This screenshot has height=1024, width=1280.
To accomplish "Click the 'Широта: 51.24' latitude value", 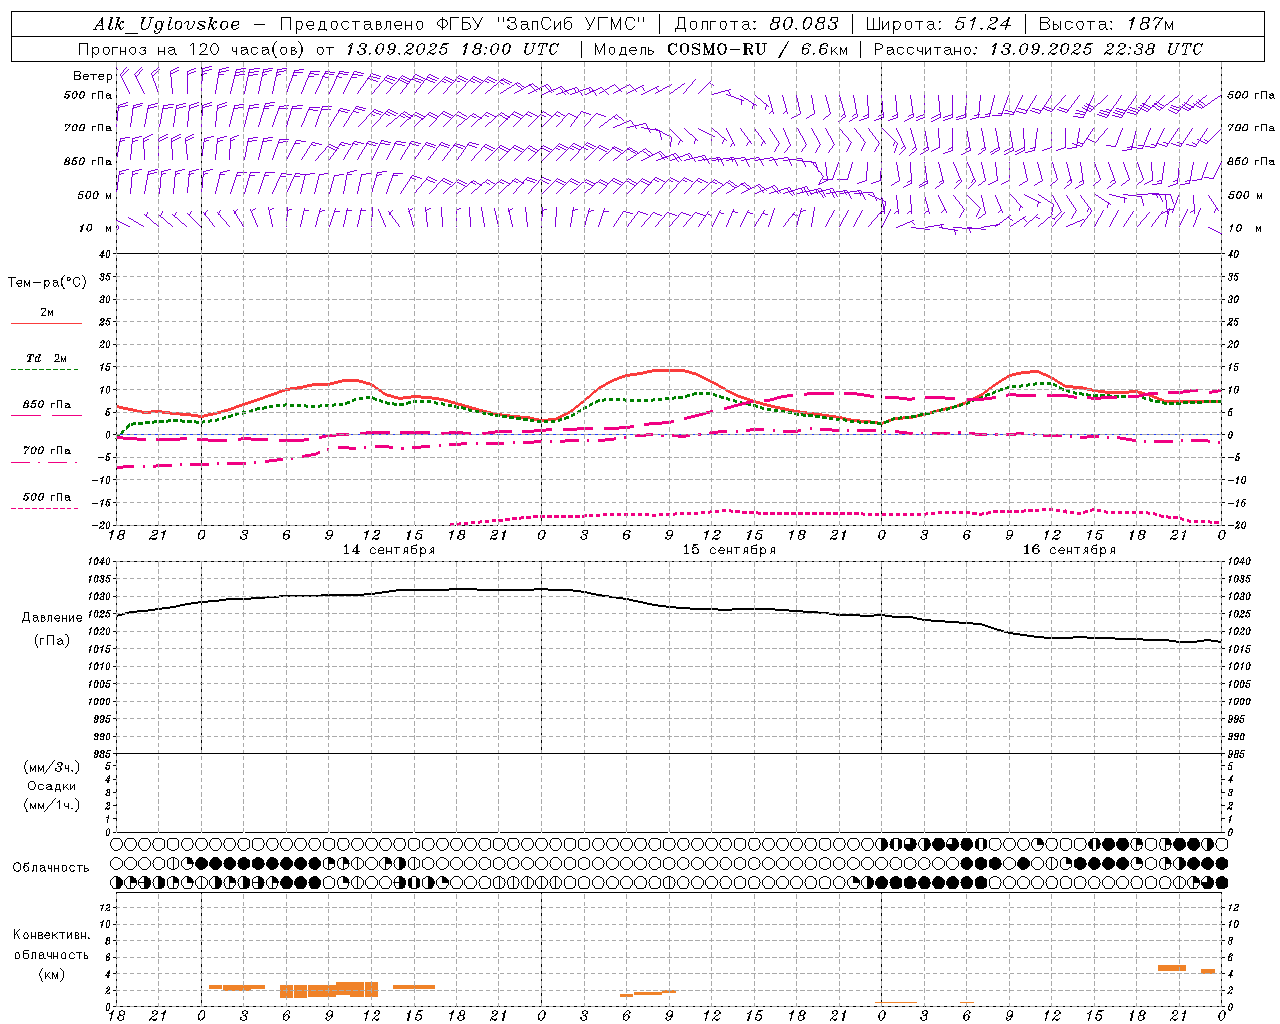I will coord(939,24).
